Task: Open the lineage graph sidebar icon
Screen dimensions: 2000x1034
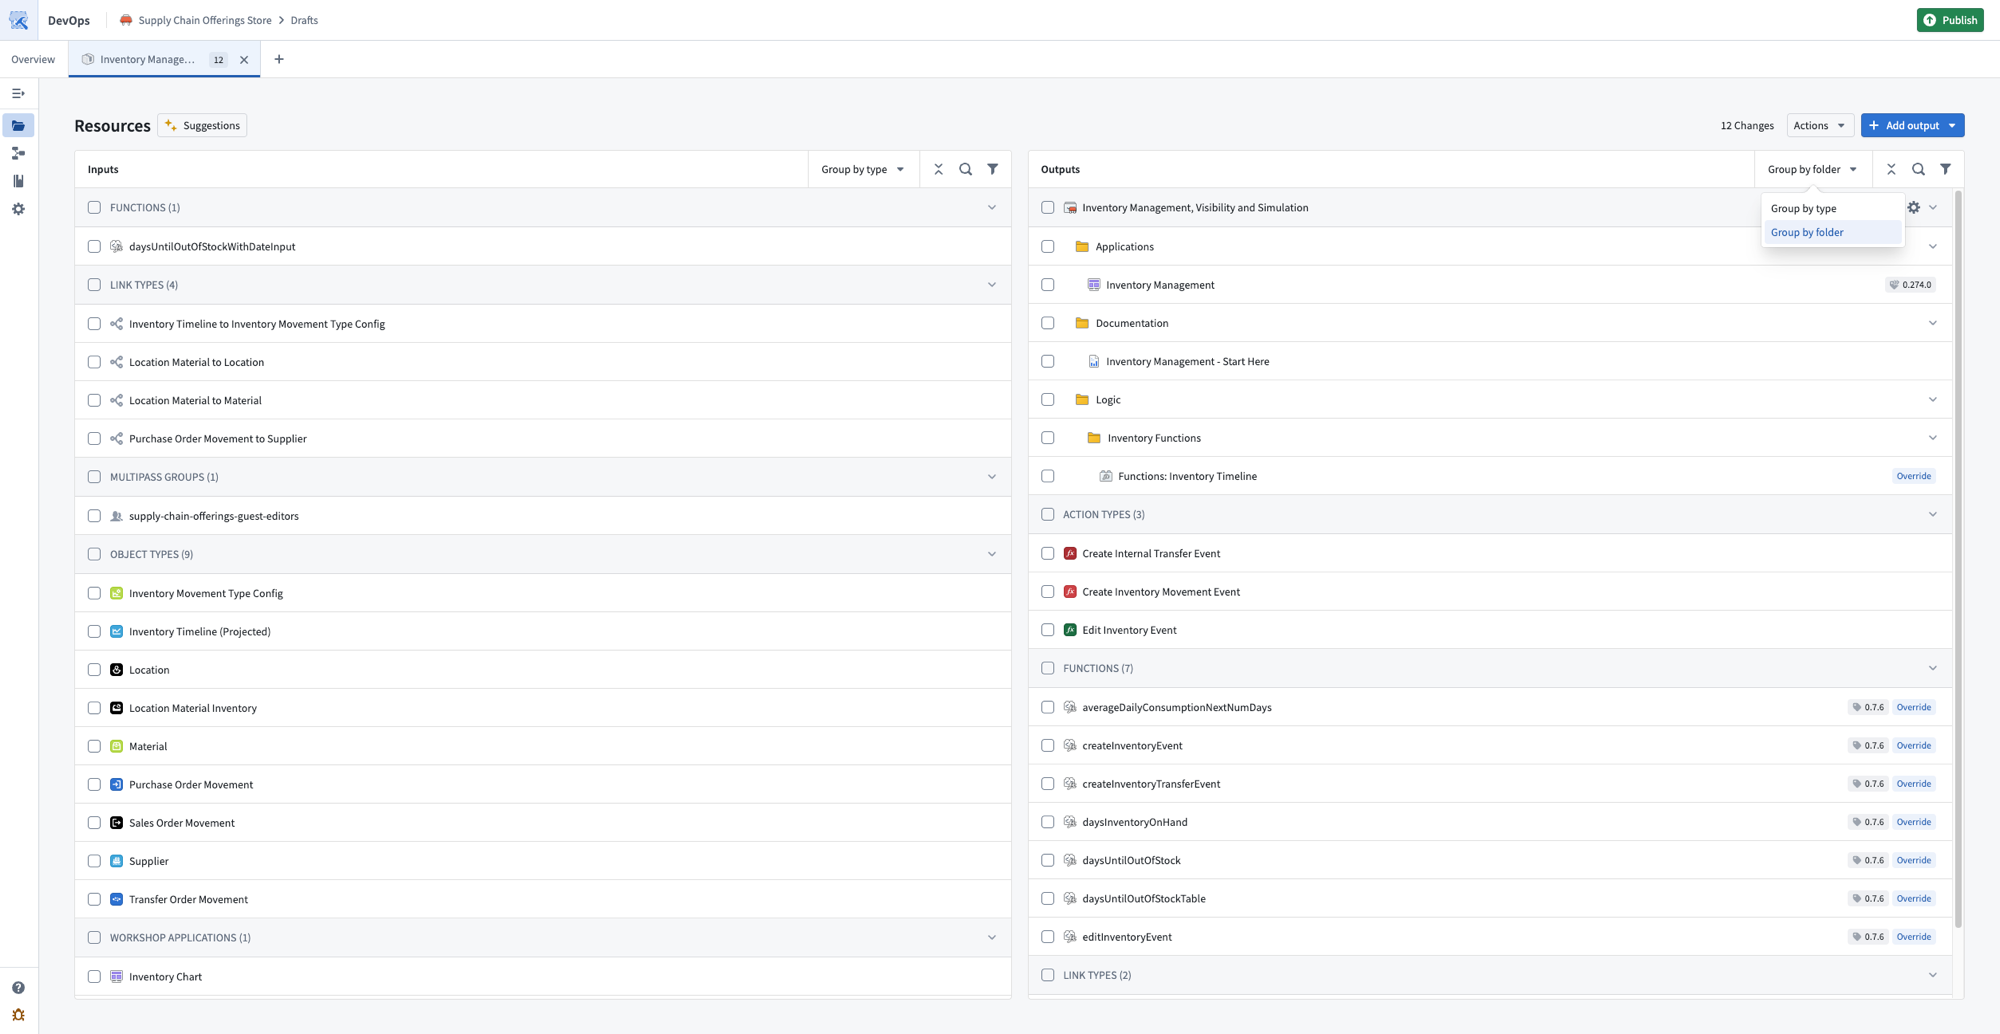Action: tap(18, 153)
